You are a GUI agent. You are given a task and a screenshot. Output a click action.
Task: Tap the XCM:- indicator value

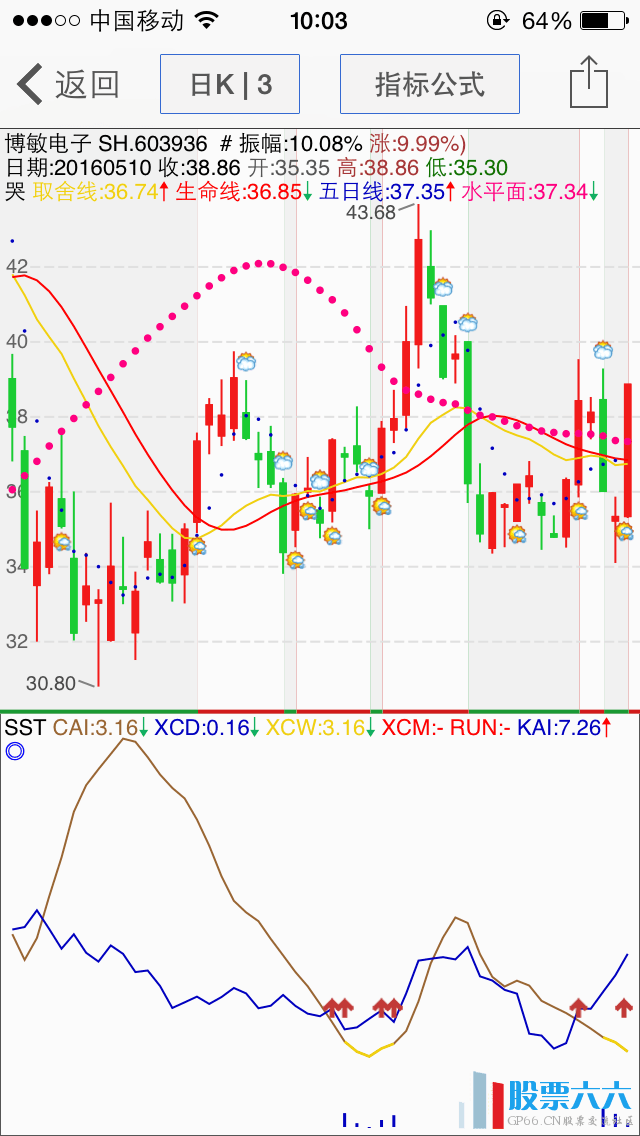pyautogui.click(x=412, y=727)
